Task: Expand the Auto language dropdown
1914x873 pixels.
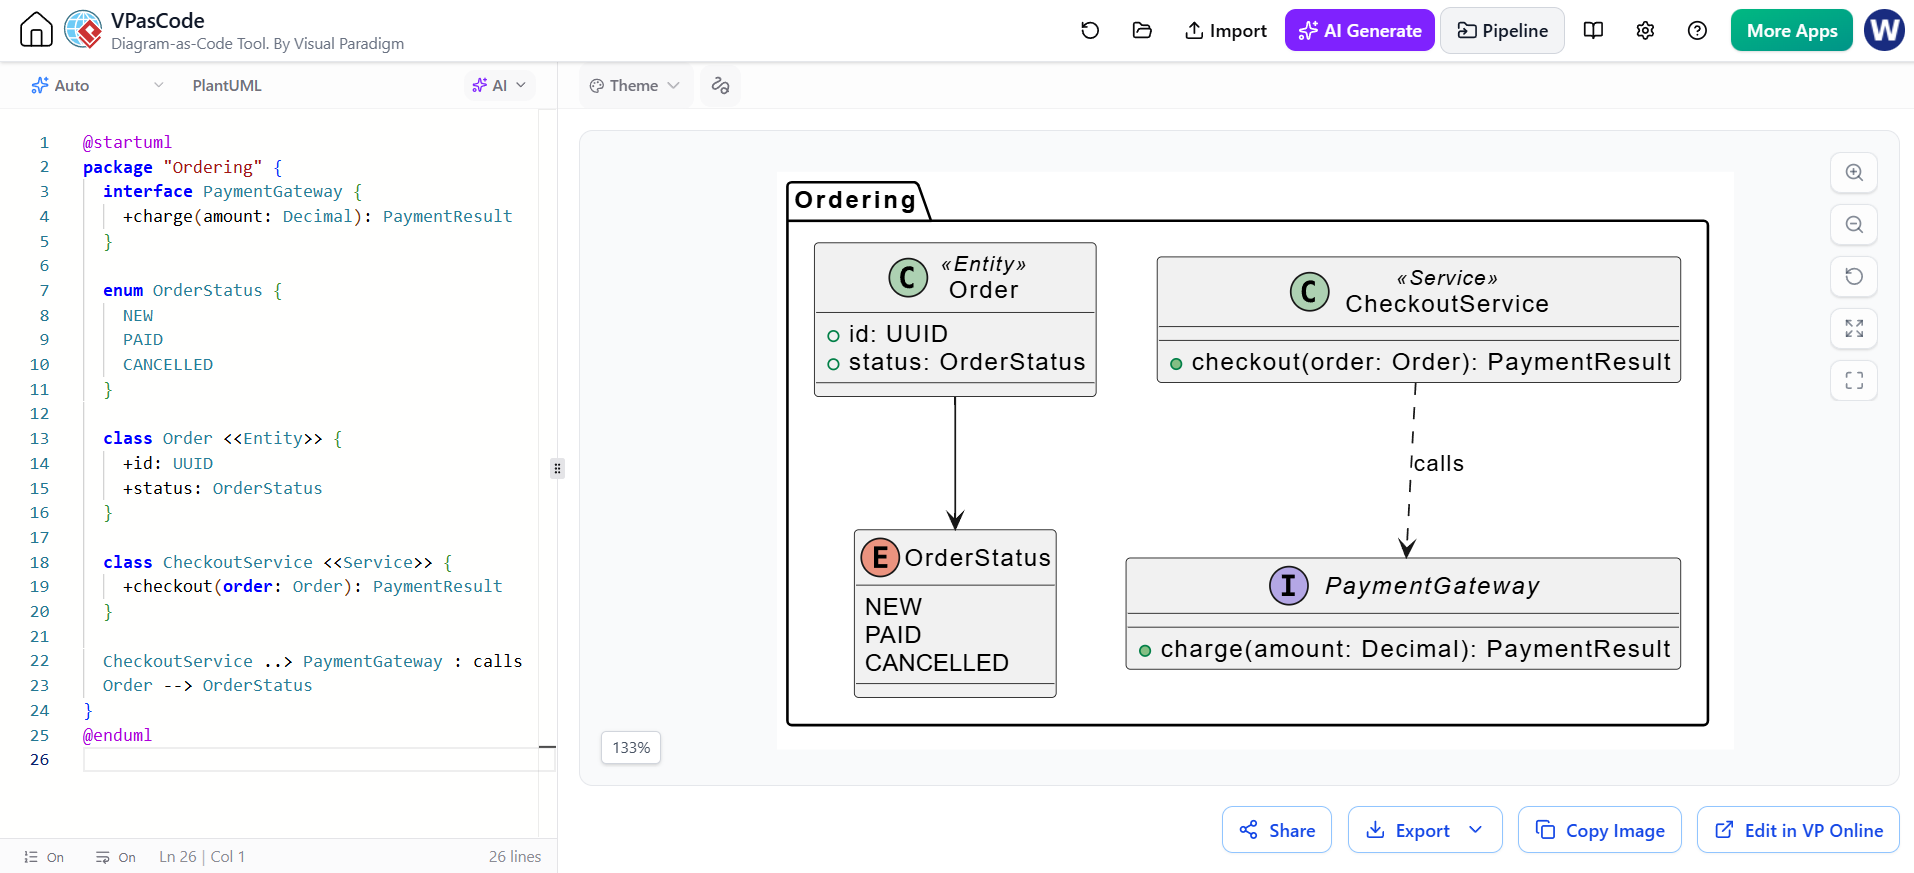Action: tap(97, 86)
